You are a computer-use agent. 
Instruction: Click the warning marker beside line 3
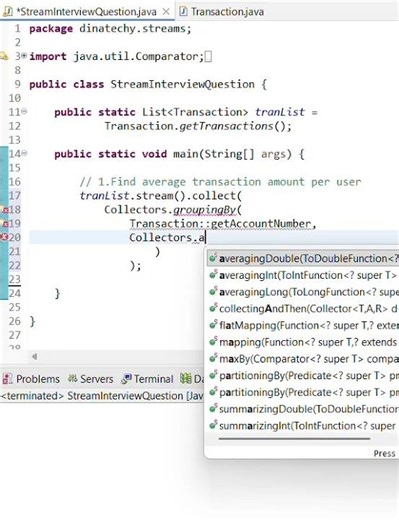(x=4, y=56)
